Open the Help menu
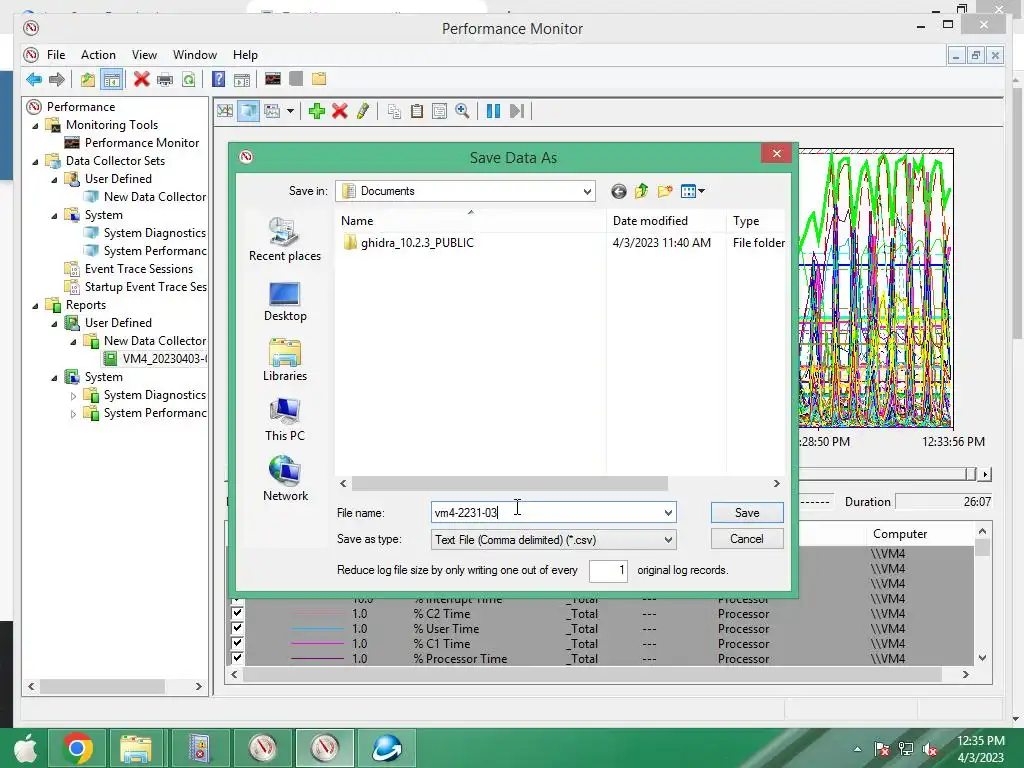This screenshot has height=768, width=1024. pos(246,55)
